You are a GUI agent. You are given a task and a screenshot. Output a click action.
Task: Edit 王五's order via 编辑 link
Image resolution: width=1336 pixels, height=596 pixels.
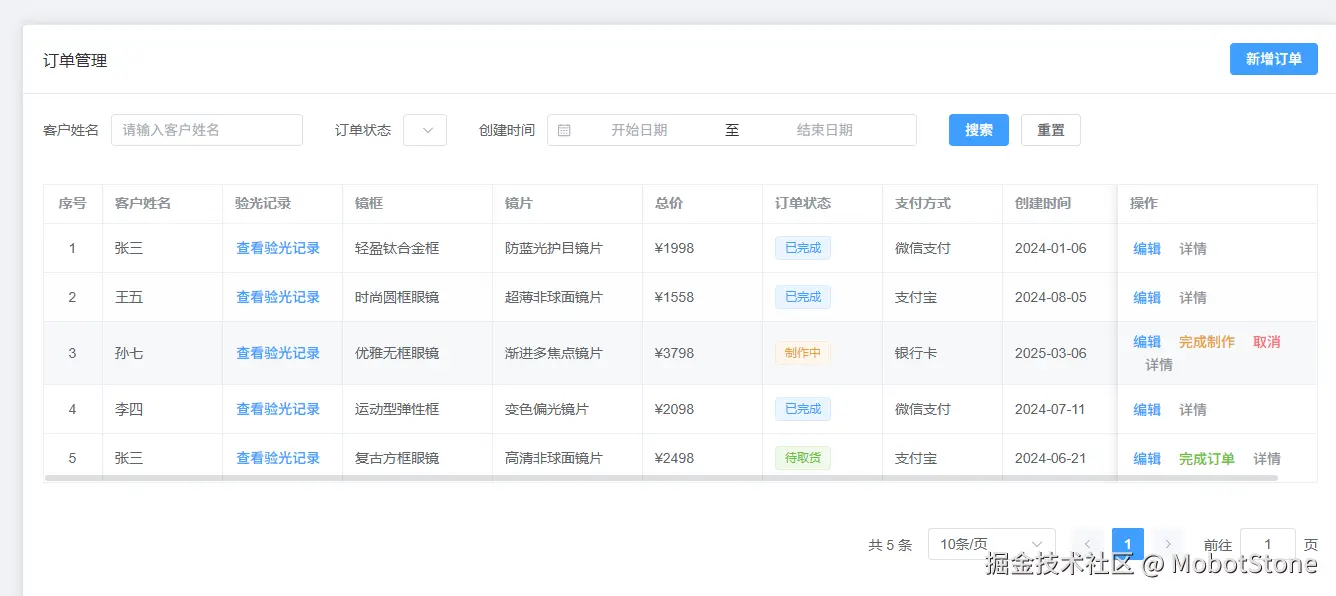1146,297
